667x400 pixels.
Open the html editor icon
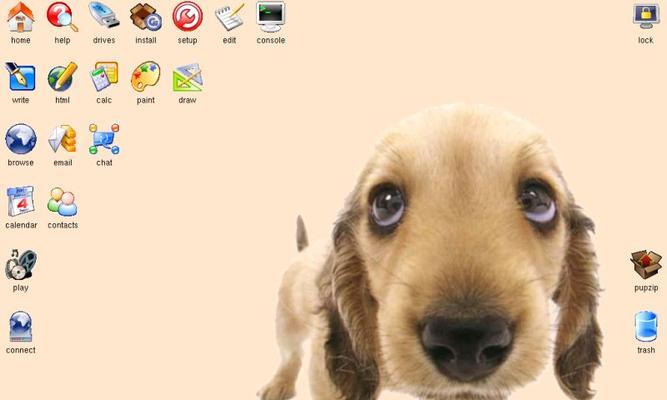62,77
